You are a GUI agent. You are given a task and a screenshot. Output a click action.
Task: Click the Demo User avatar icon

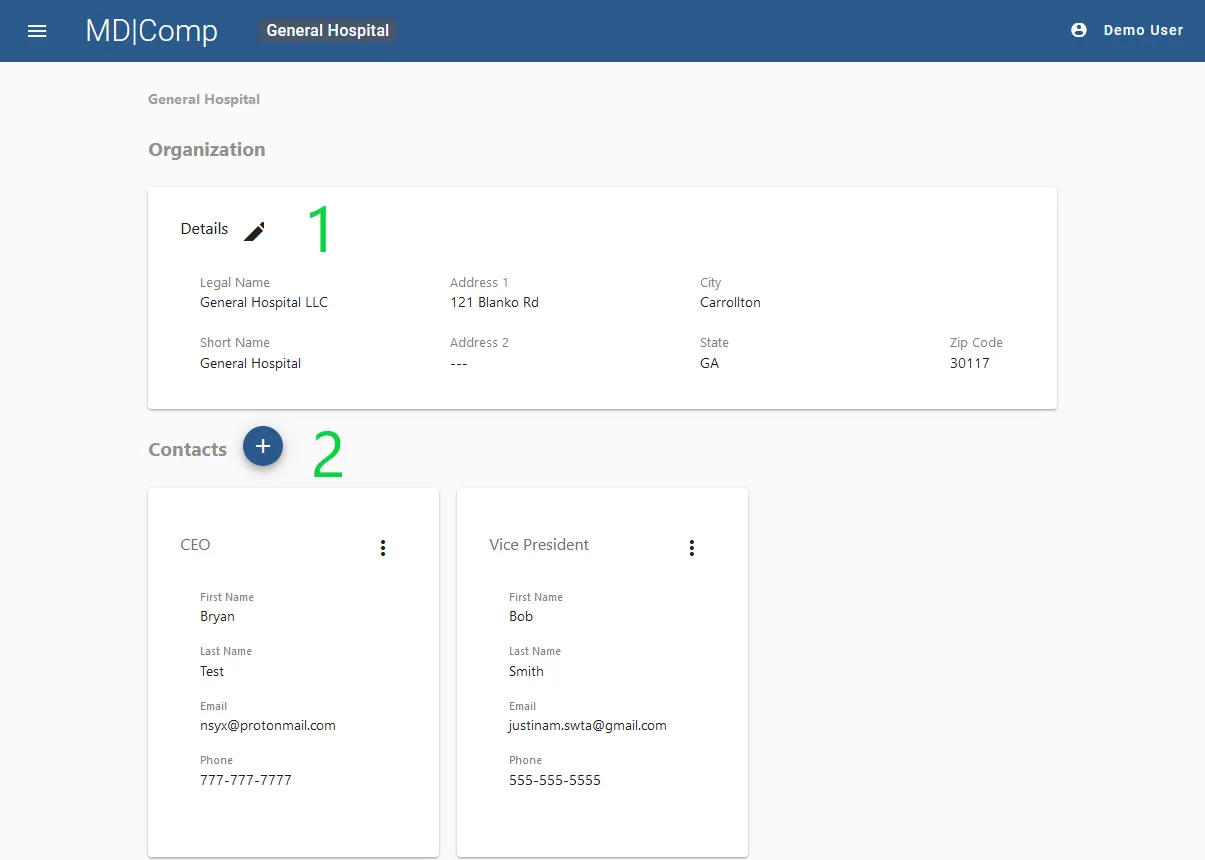pos(1077,30)
